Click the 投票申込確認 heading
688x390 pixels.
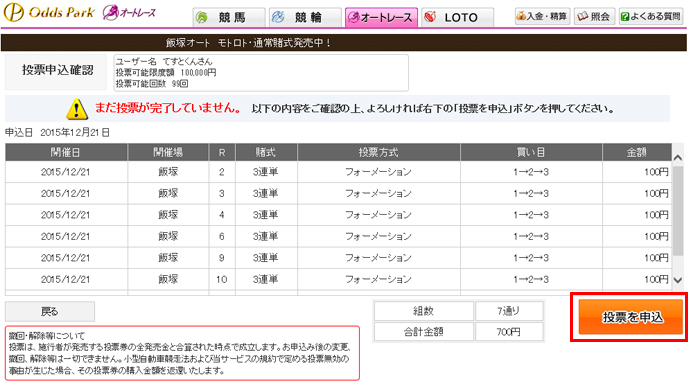click(x=57, y=70)
